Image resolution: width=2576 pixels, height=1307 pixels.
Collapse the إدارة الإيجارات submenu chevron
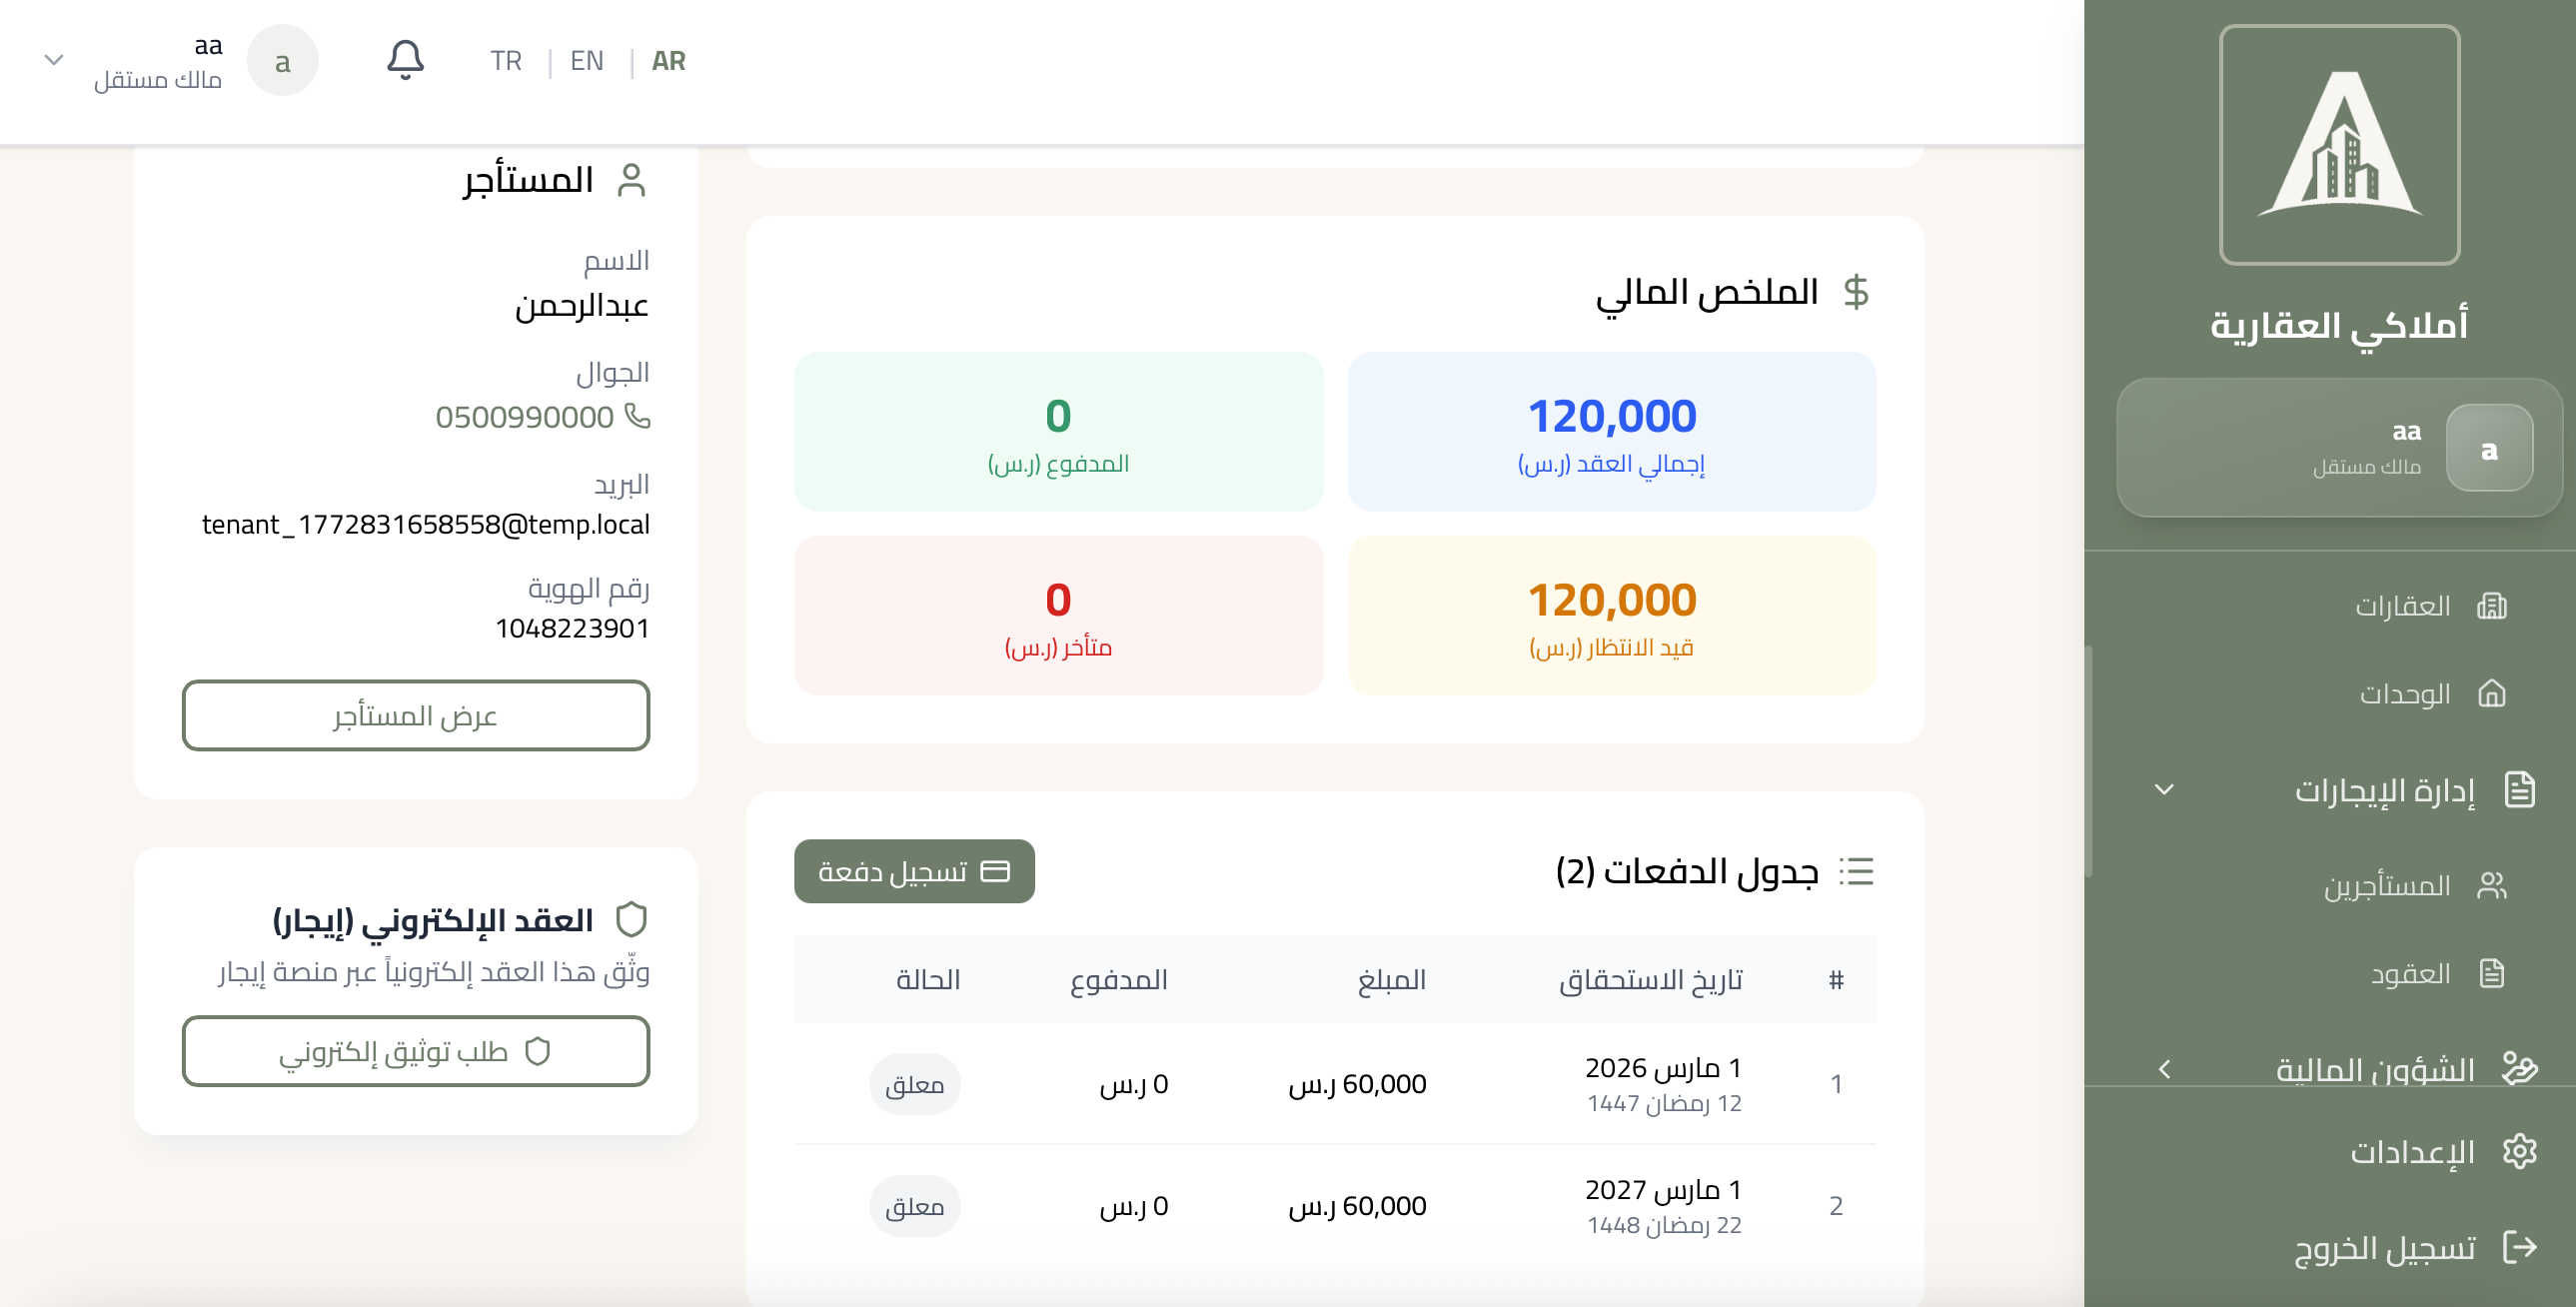point(2166,790)
